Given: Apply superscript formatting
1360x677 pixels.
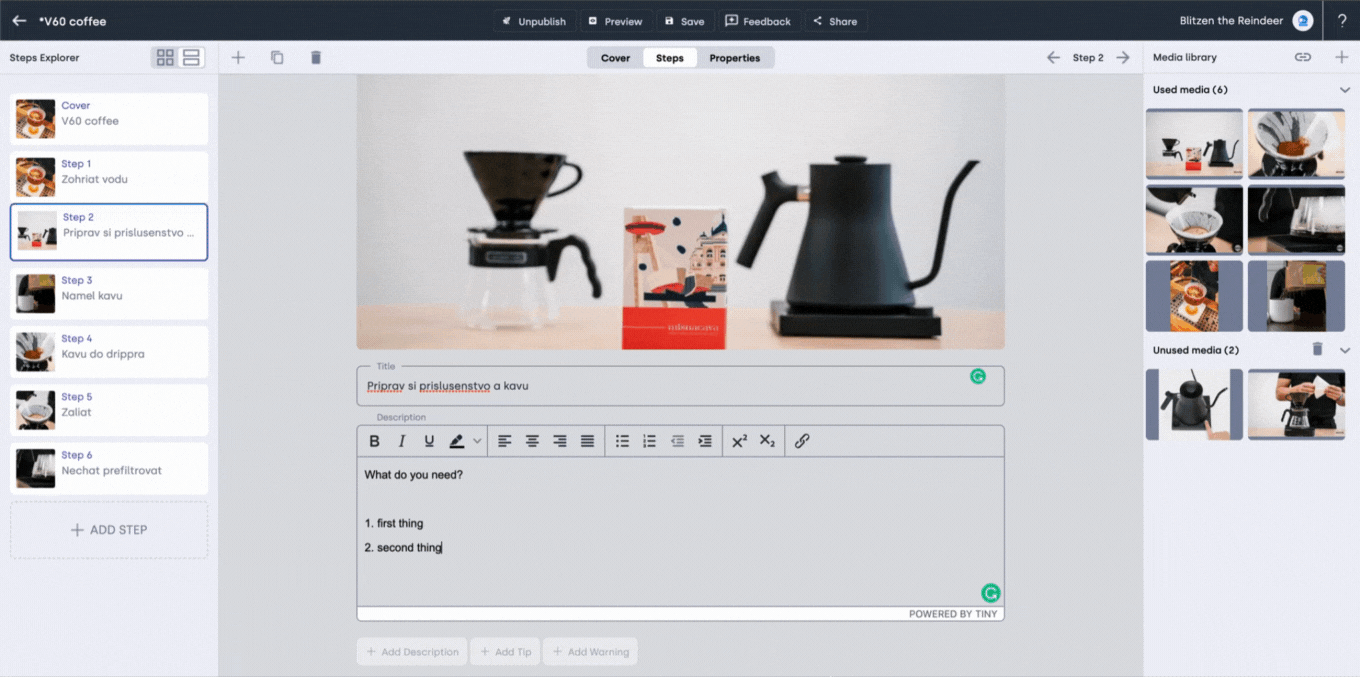Looking at the screenshot, I should (x=739, y=441).
